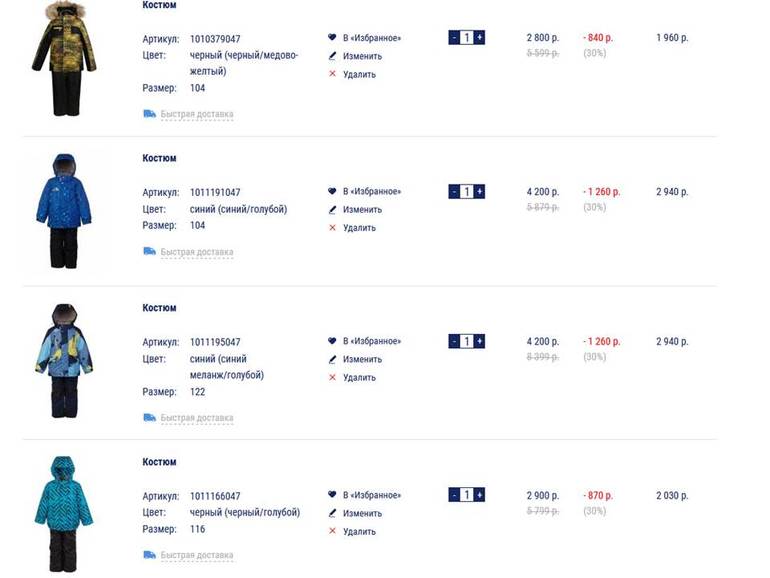
Task: Click truck delivery icon for item 1011166047
Action: (x=150, y=555)
